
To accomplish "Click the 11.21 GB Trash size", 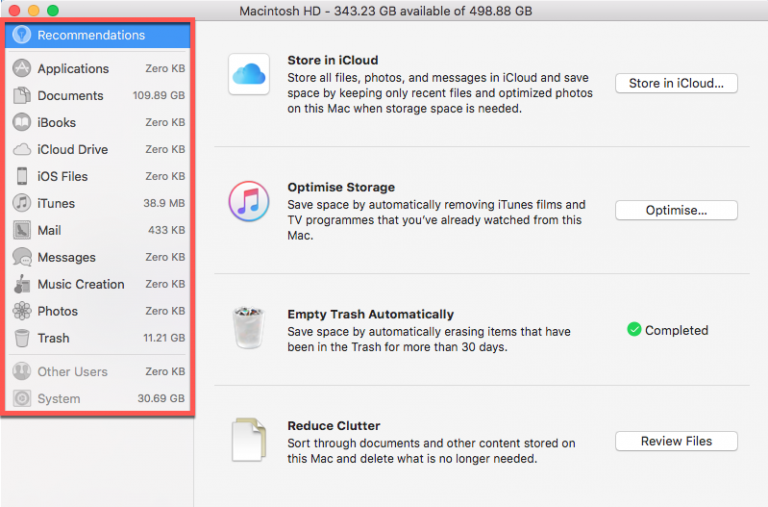I will pyautogui.click(x=164, y=338).
